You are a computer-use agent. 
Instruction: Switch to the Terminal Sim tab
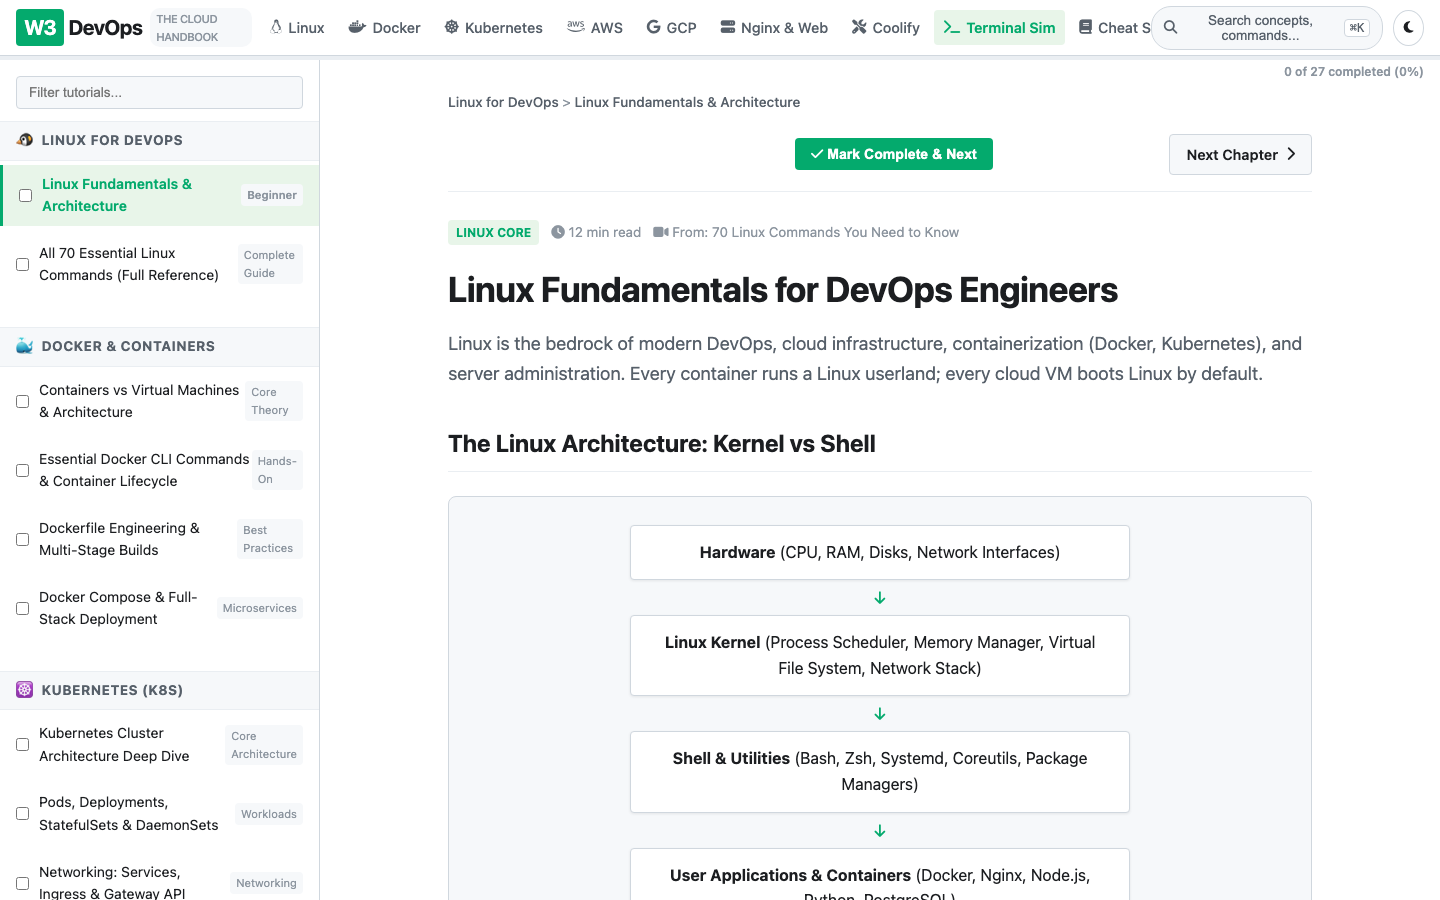(999, 28)
